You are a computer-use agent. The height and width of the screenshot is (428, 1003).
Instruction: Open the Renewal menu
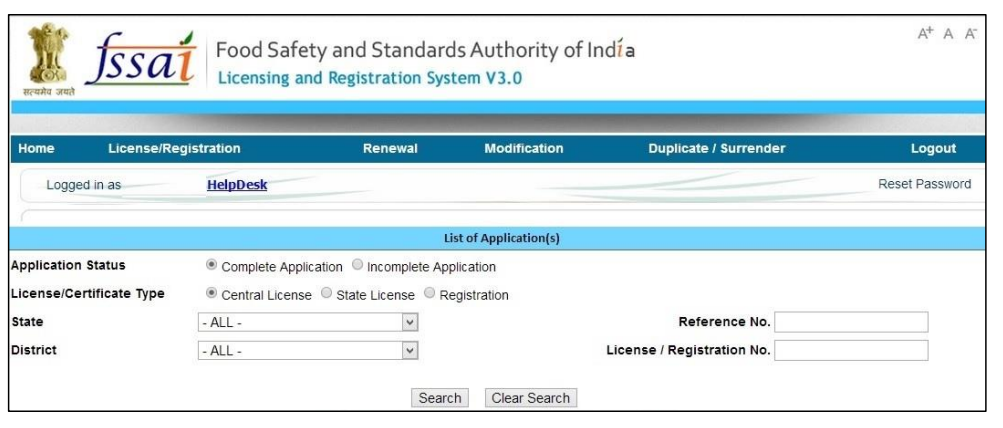click(x=390, y=149)
